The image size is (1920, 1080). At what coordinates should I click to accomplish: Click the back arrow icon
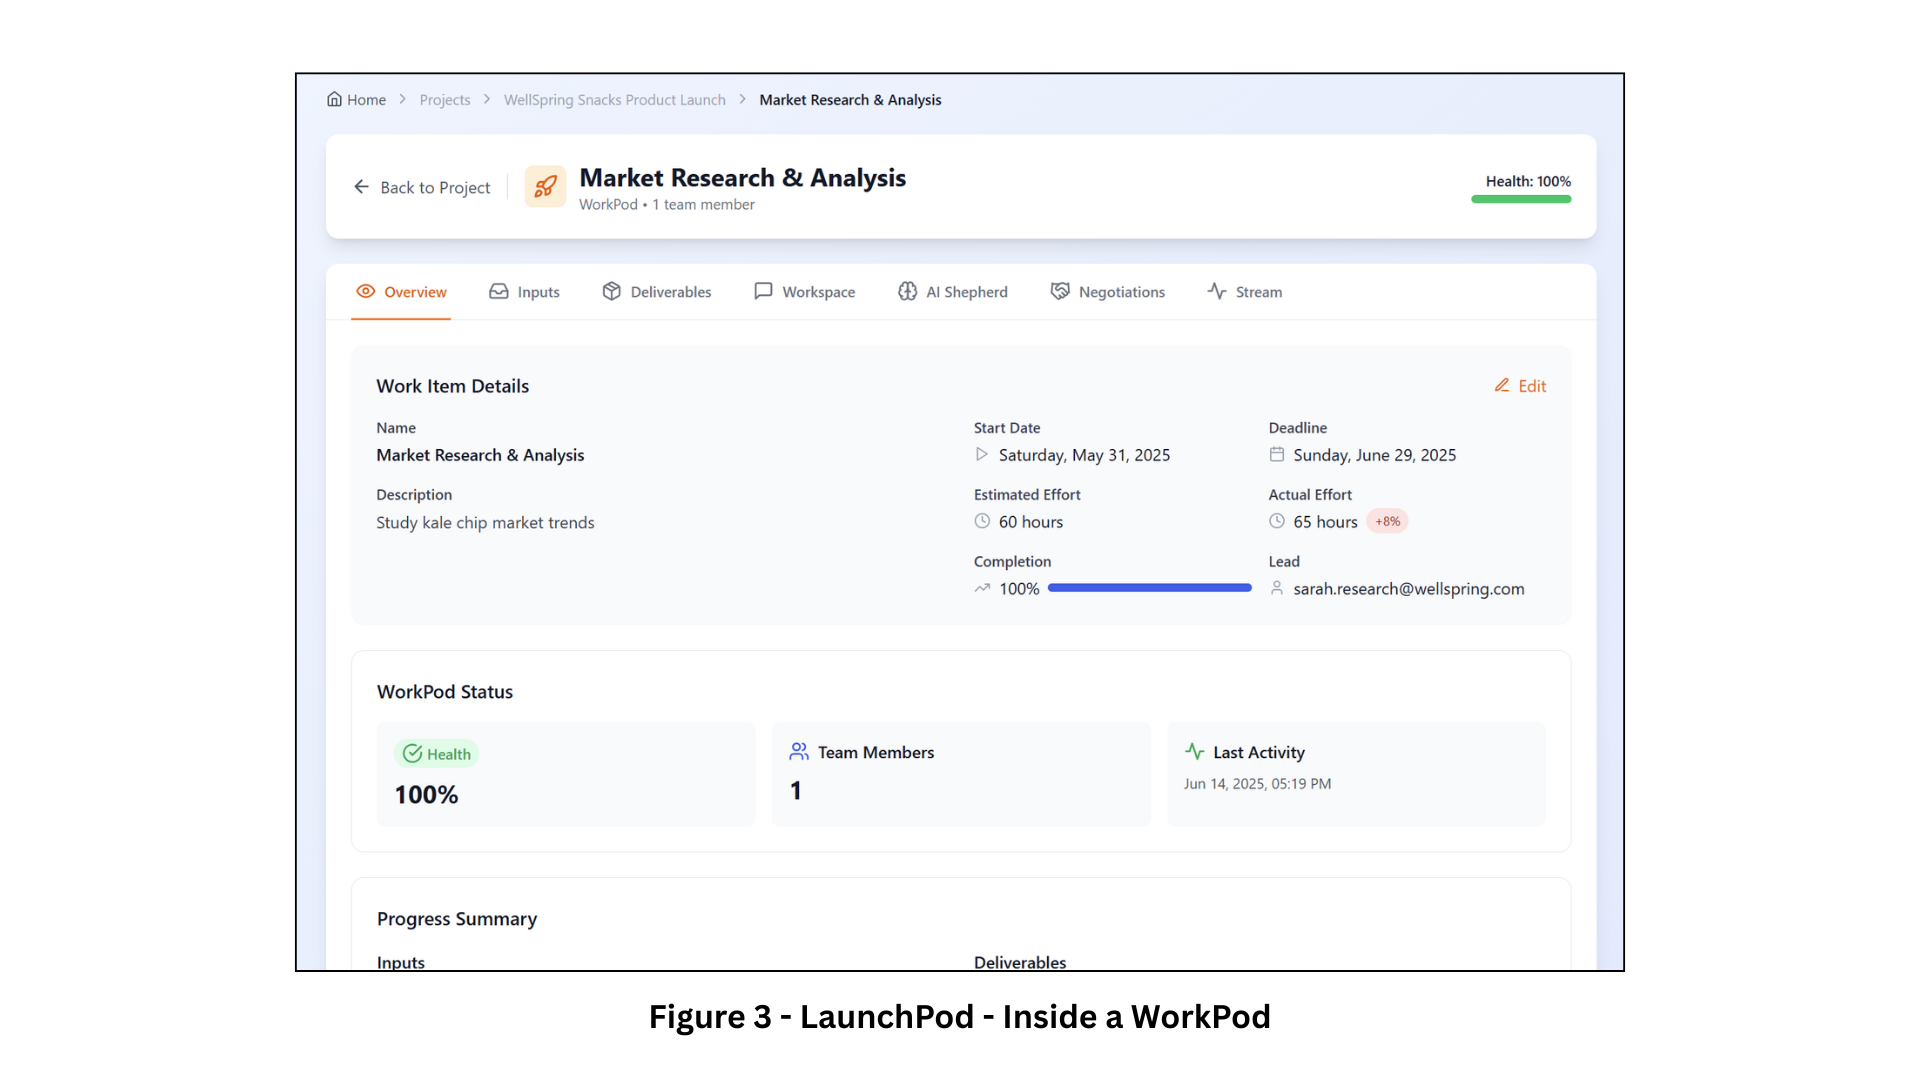coord(361,187)
